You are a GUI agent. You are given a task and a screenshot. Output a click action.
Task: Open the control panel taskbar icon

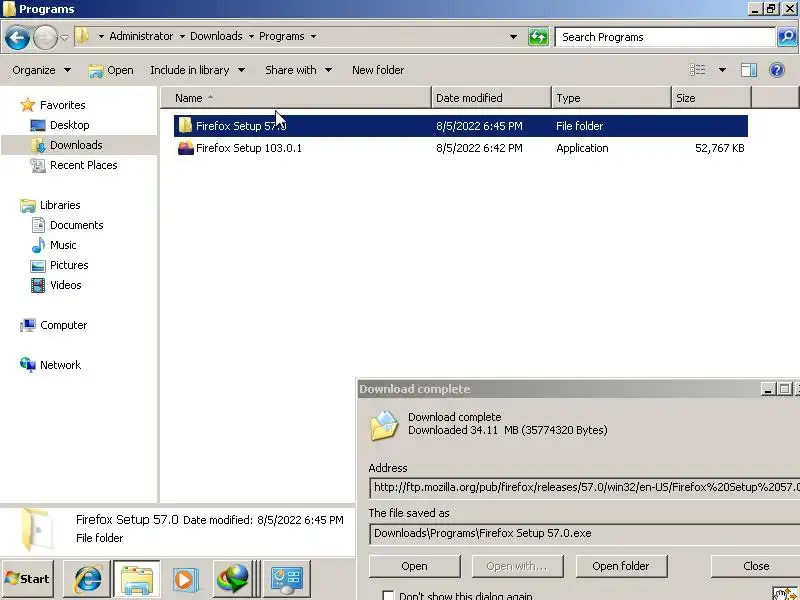point(287,579)
